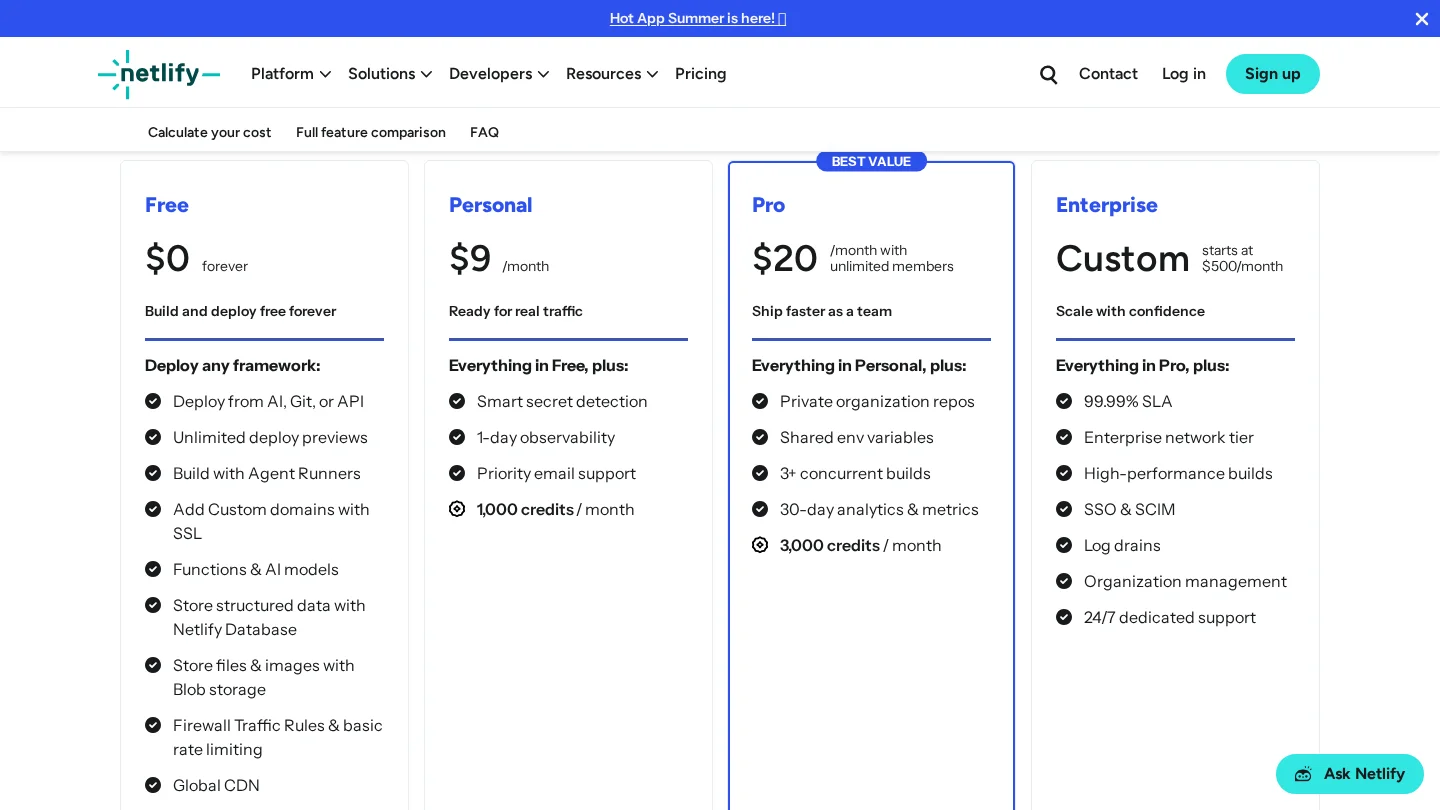1440x810 pixels.
Task: Click the Sign up button
Action: pos(1273,74)
